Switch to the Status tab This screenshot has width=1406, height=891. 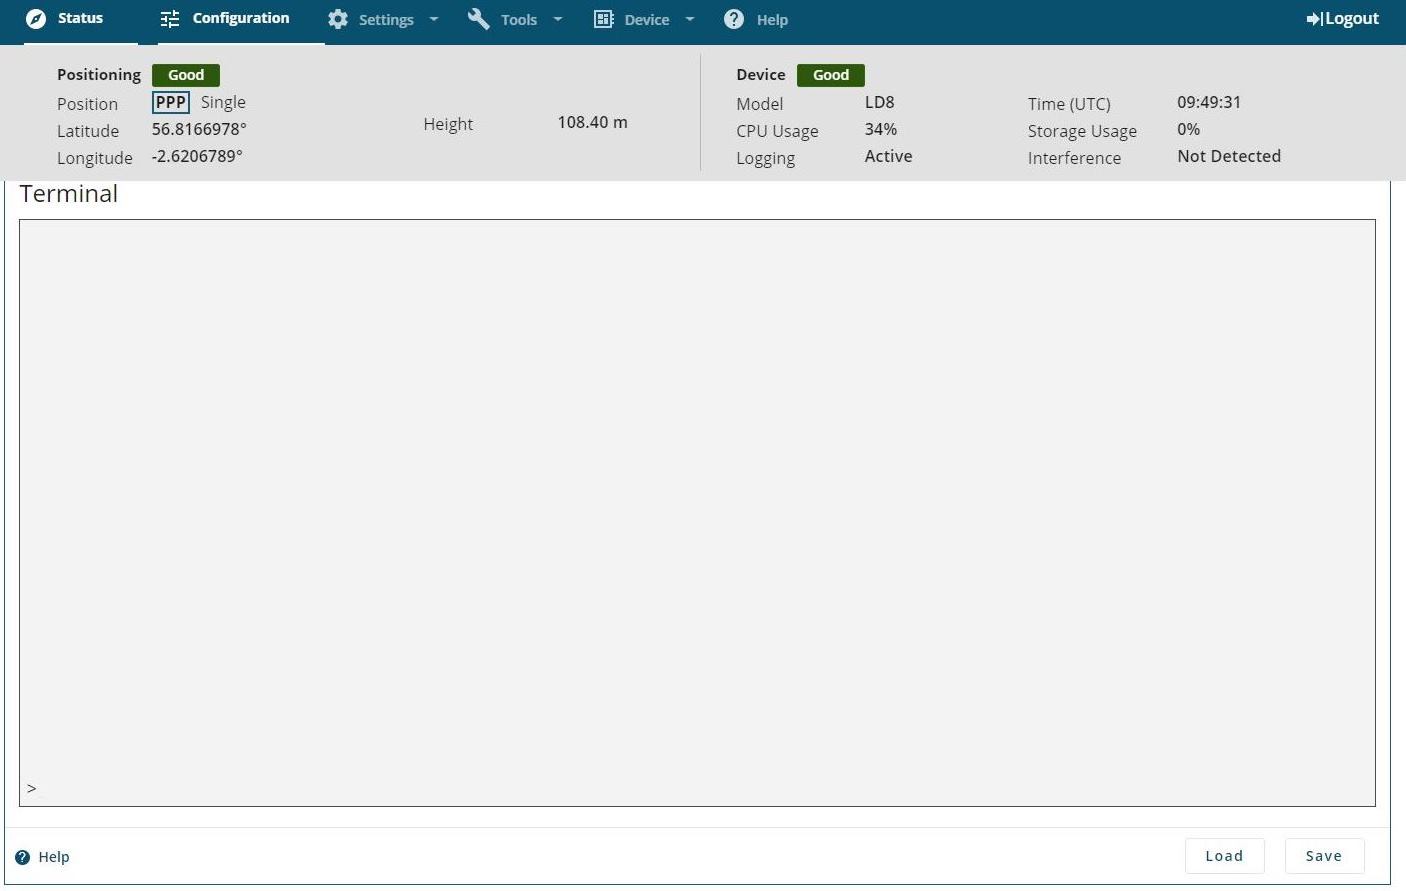coord(78,18)
